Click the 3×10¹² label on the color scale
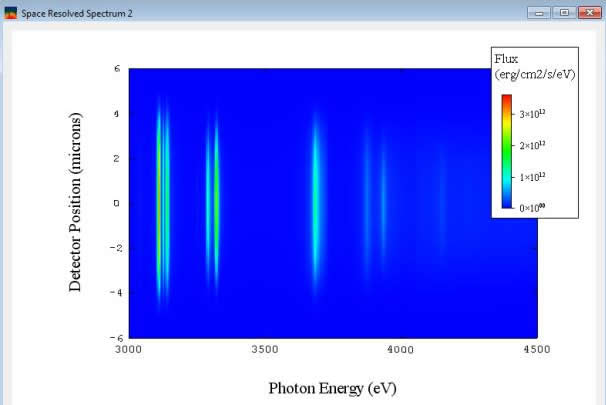This screenshot has height=405, width=606. tap(533, 115)
